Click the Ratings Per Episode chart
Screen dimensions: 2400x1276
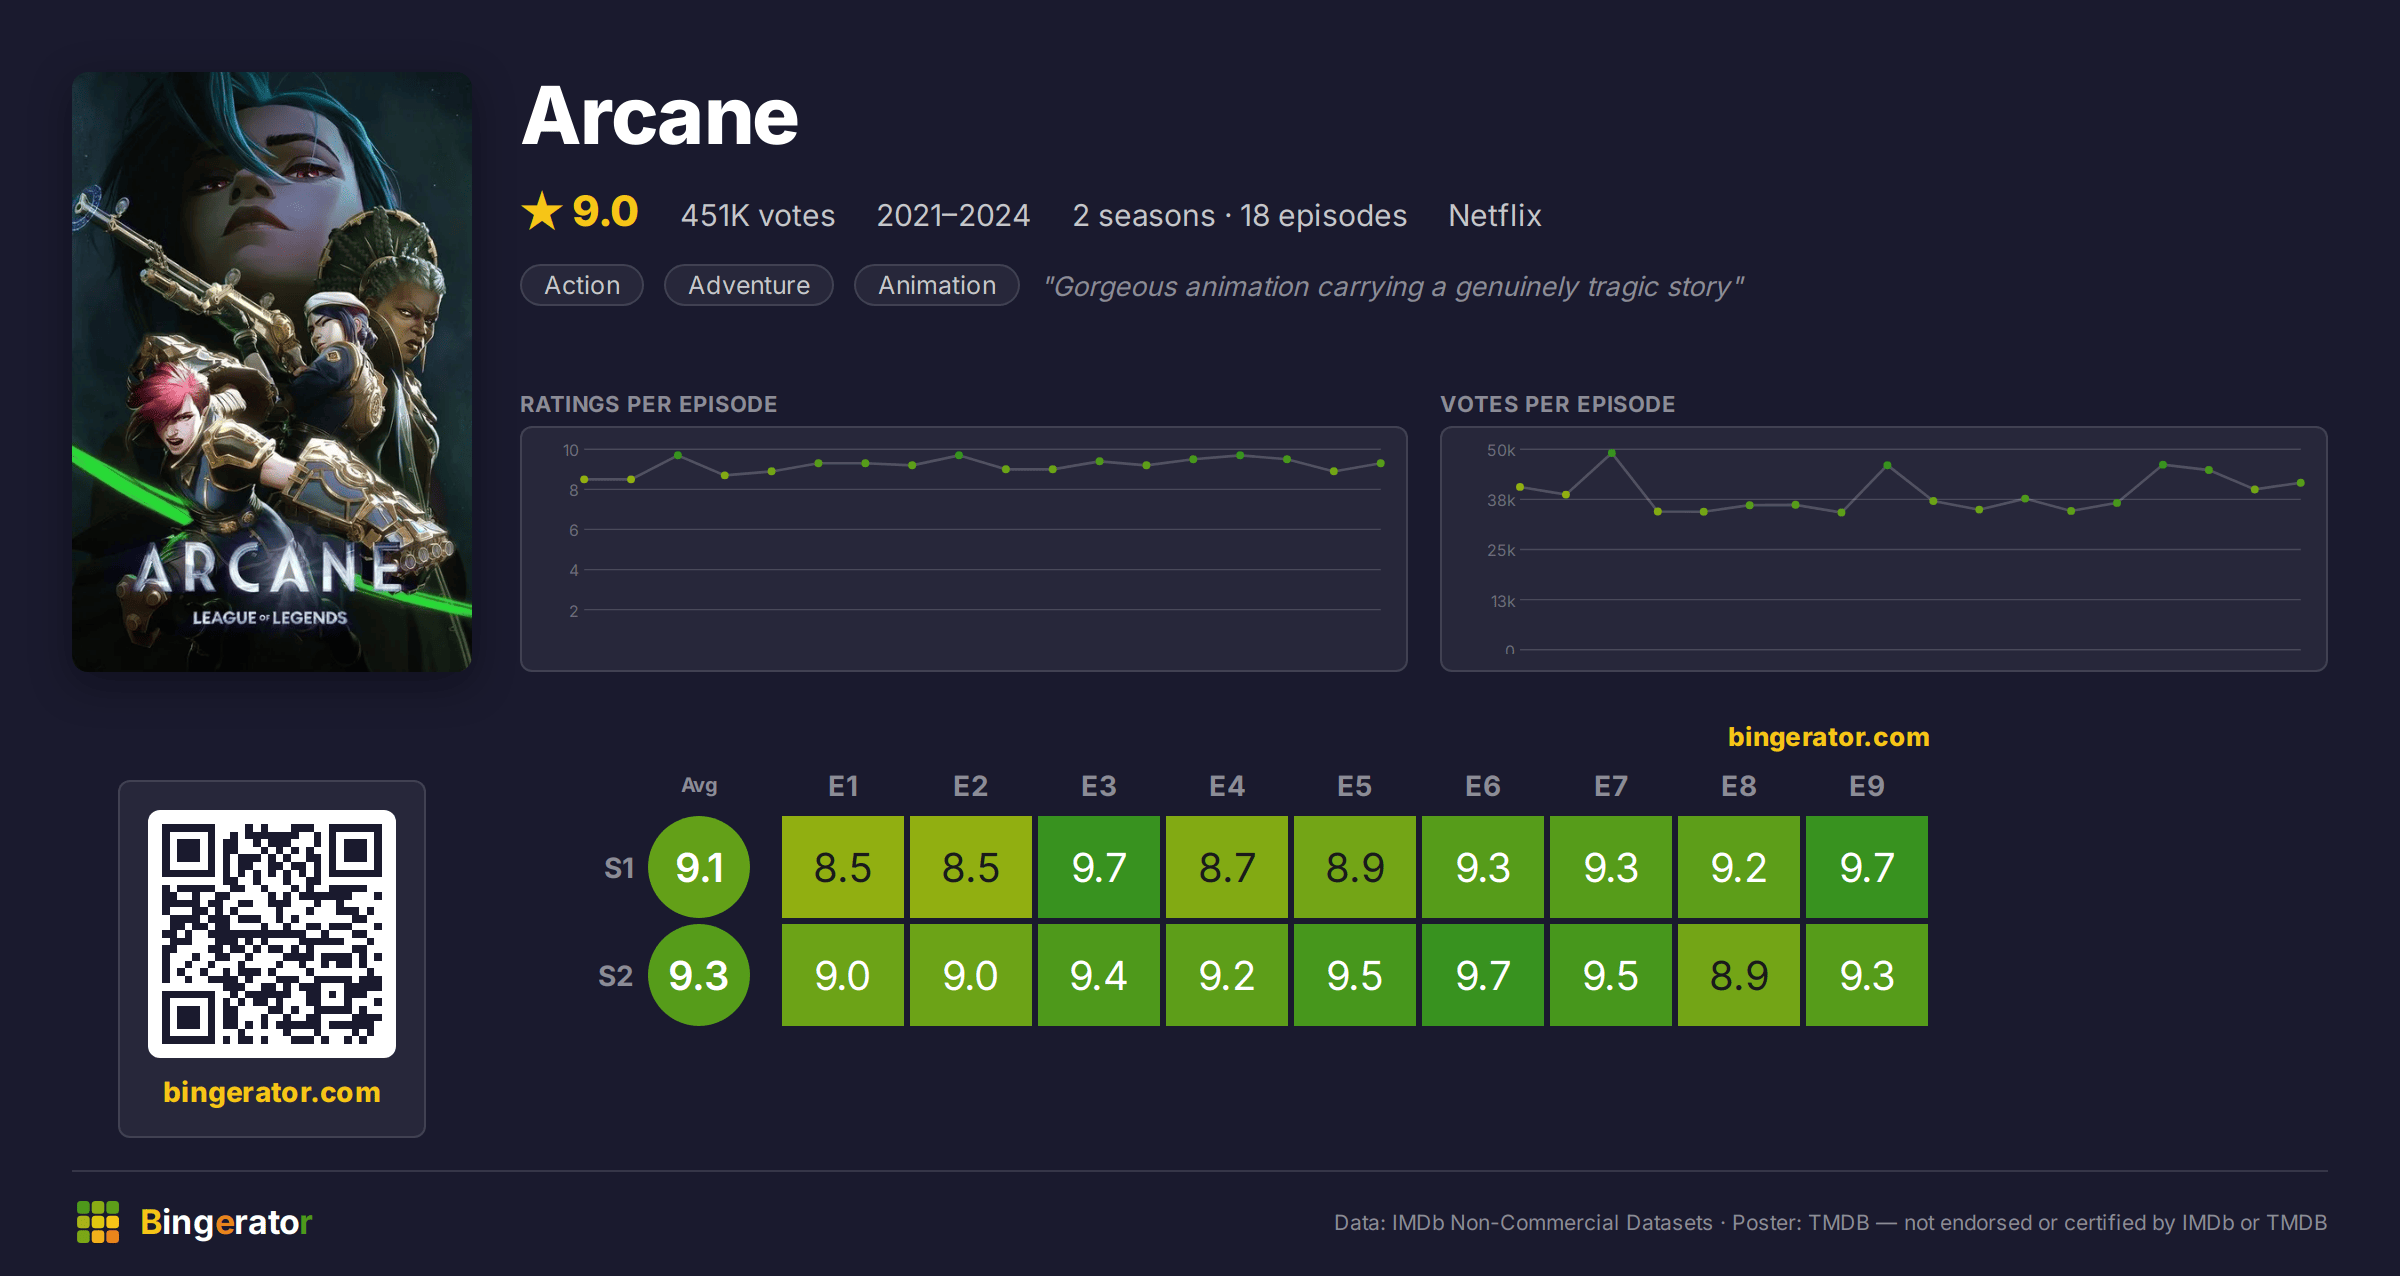(x=964, y=549)
